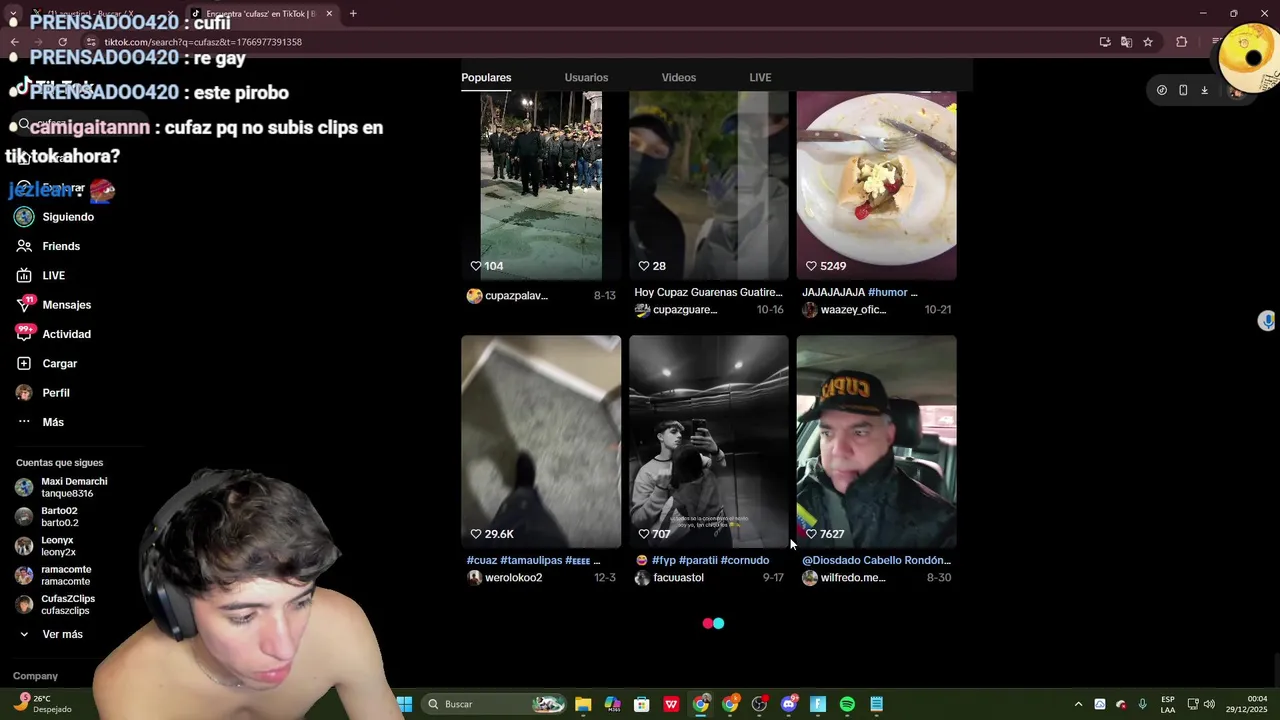
Task: Open the Siguiendo sidebar icon
Action: 24,217
